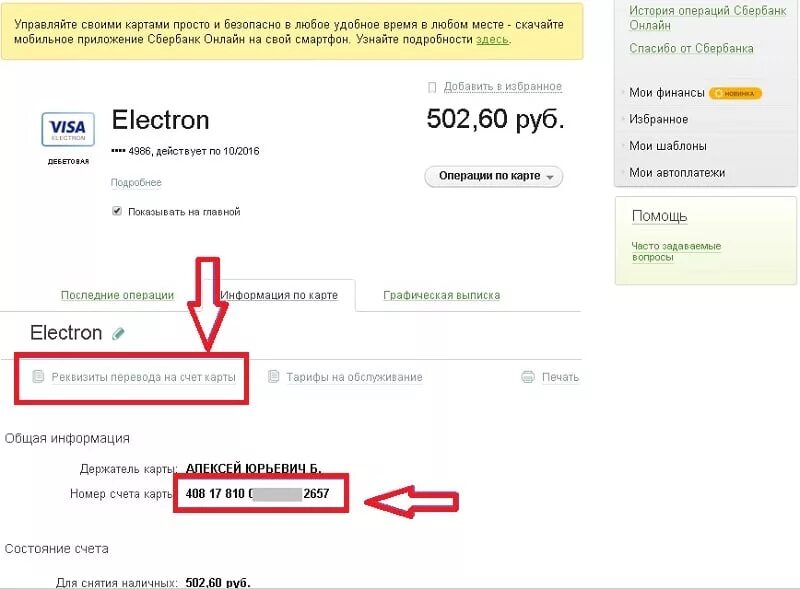Click the здесь link in yellow banner
800x589 pixels.
coord(492,40)
